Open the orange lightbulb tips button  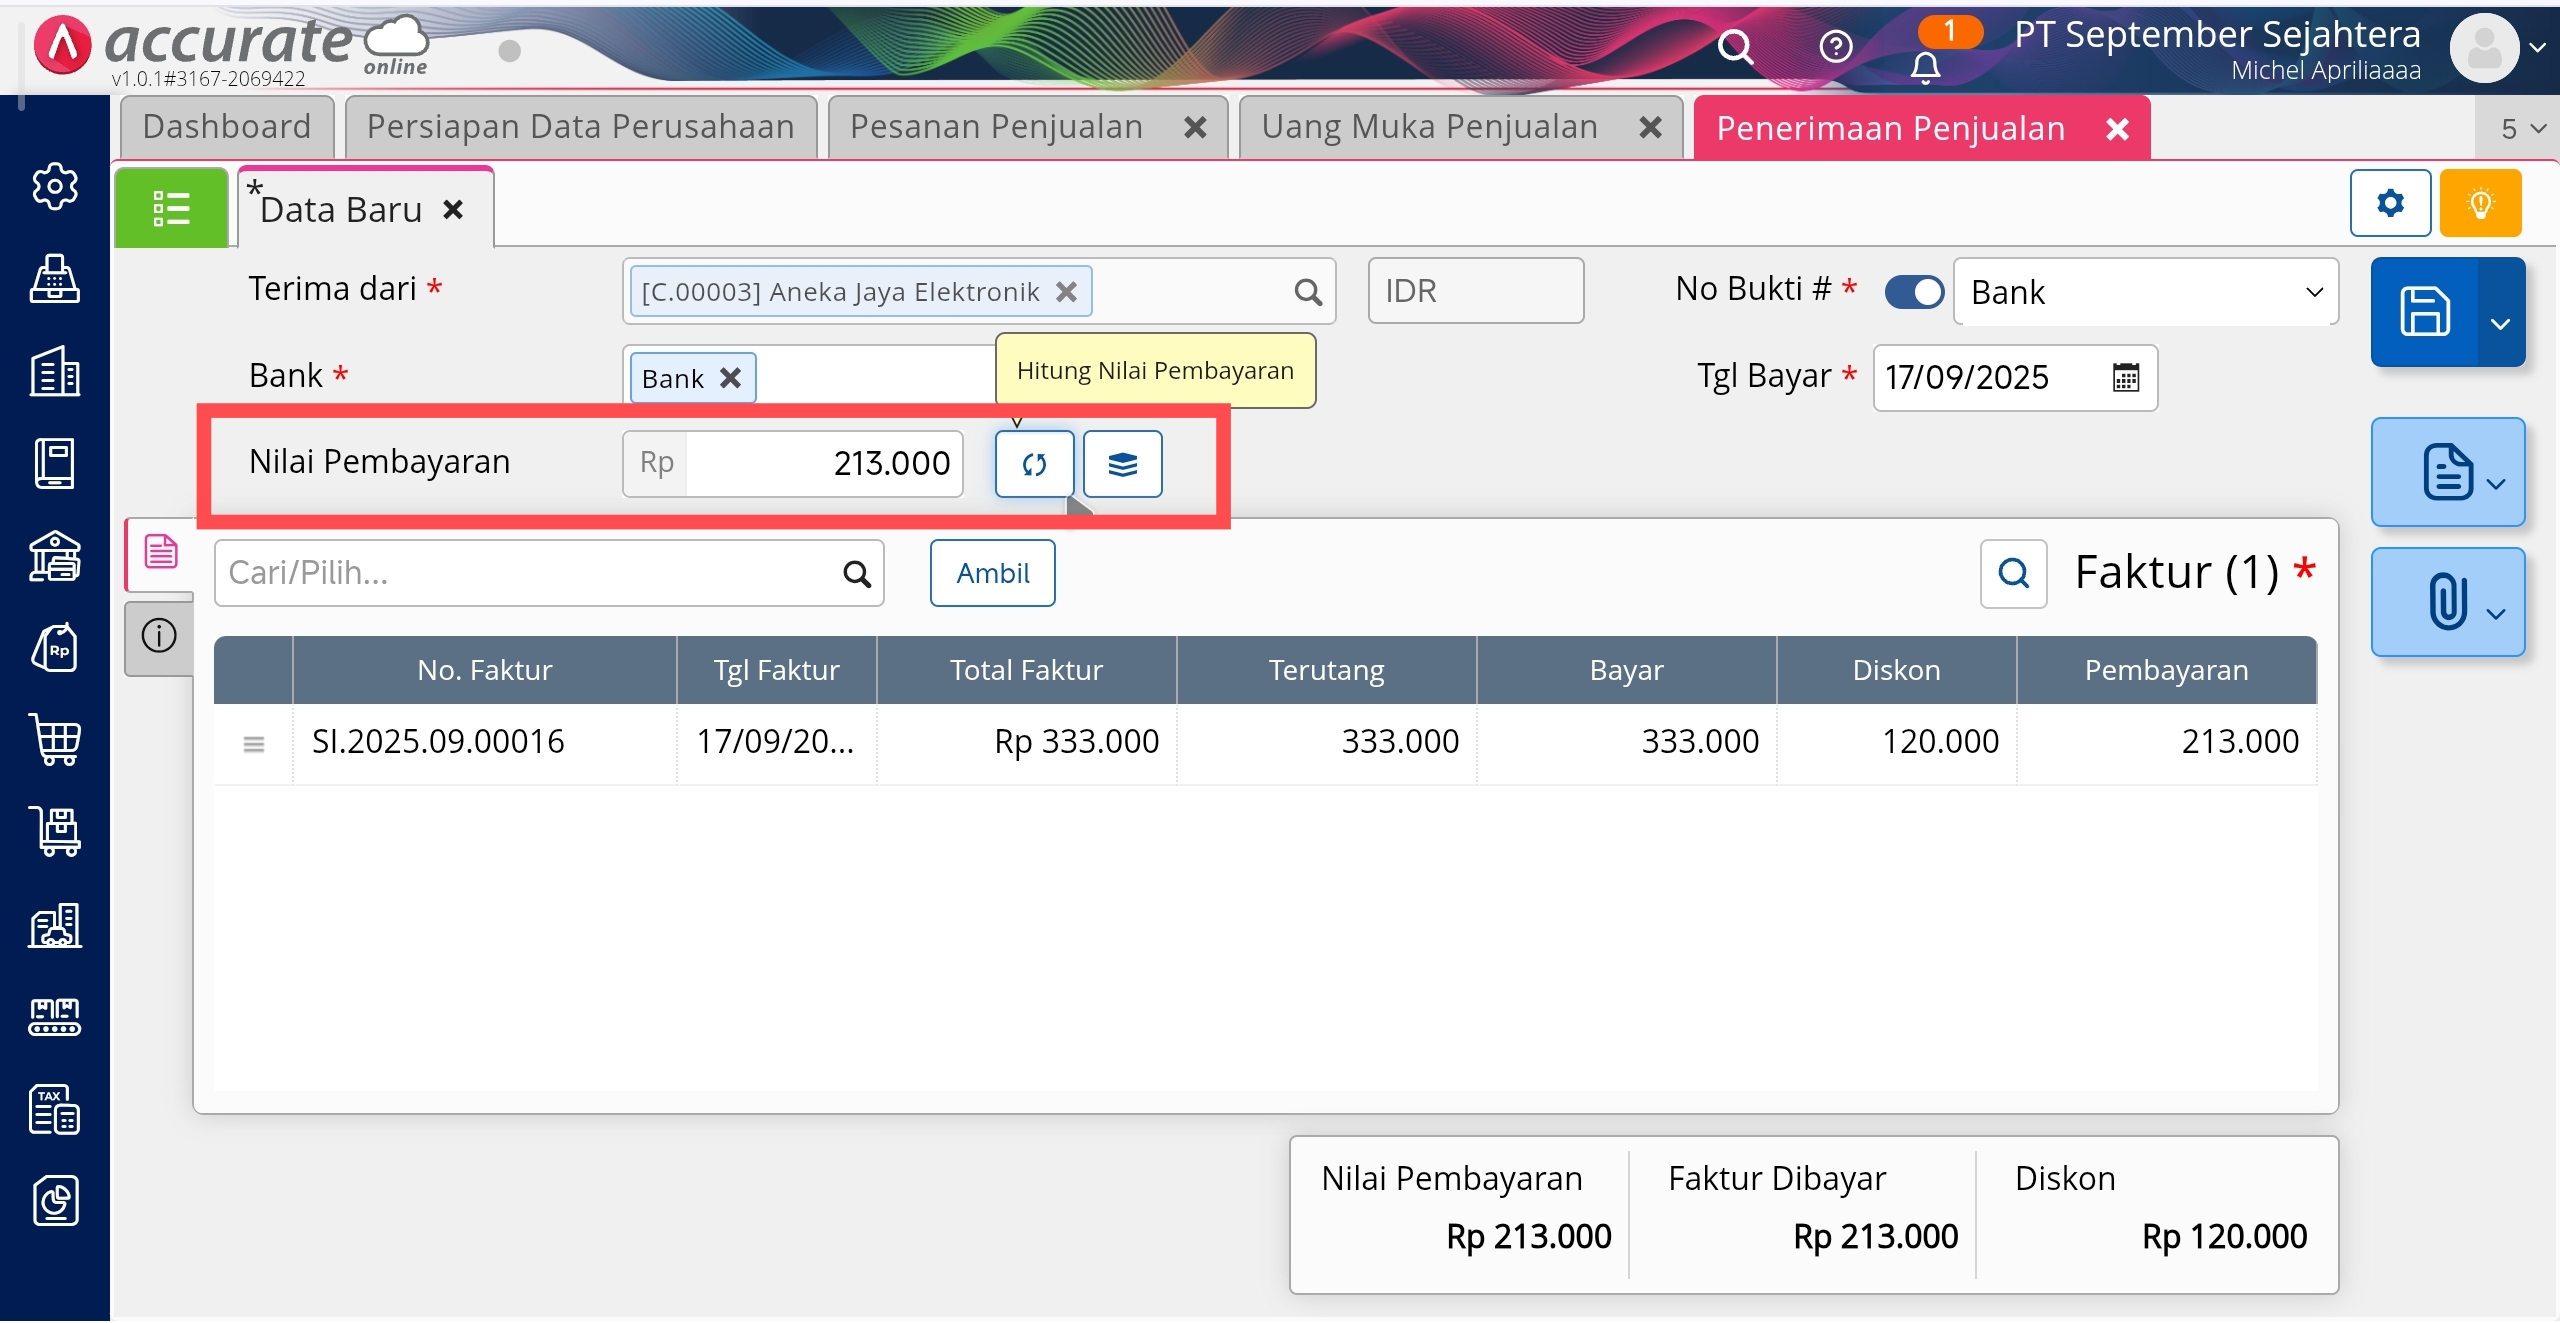[x=2480, y=203]
